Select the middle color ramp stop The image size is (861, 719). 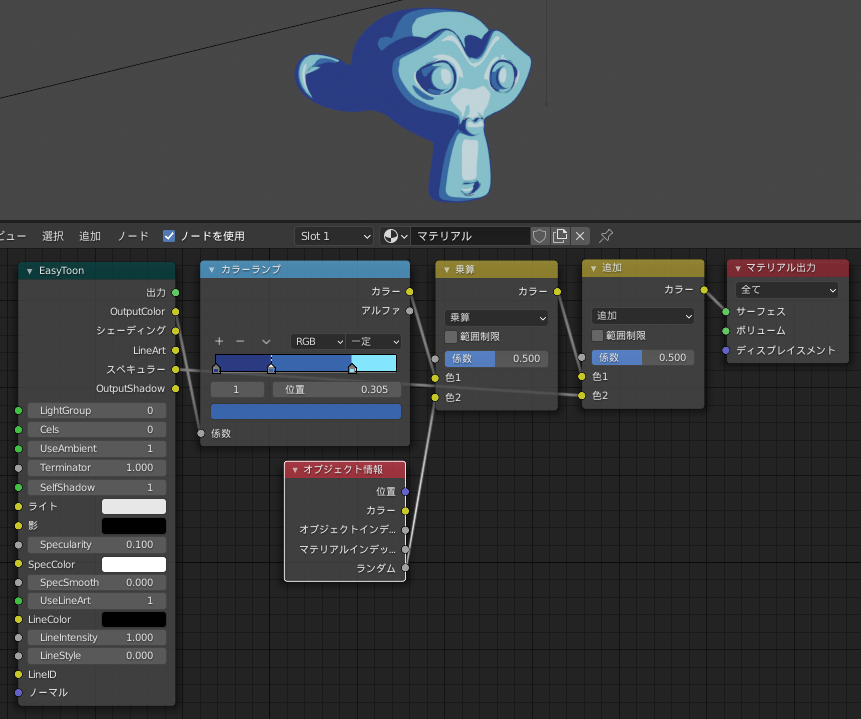coord(271,369)
